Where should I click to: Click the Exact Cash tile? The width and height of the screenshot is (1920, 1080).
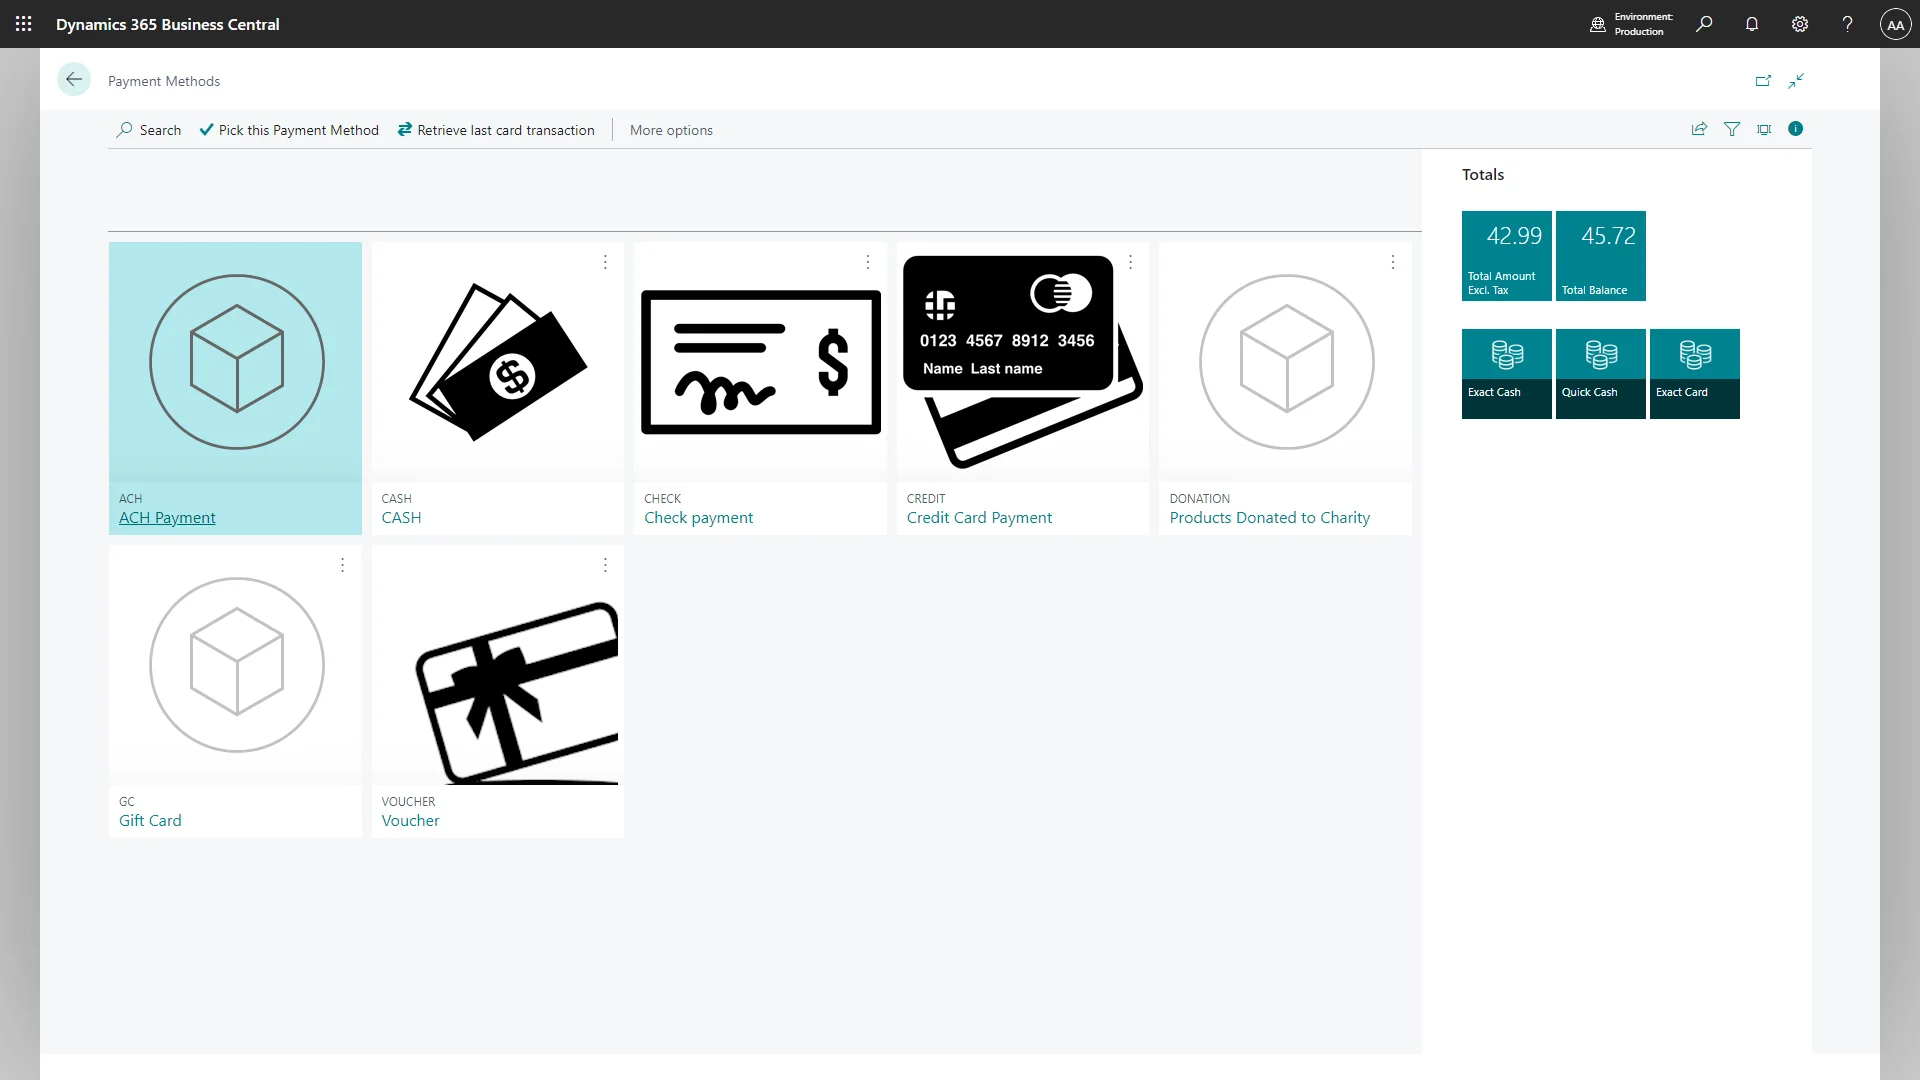(1506, 373)
